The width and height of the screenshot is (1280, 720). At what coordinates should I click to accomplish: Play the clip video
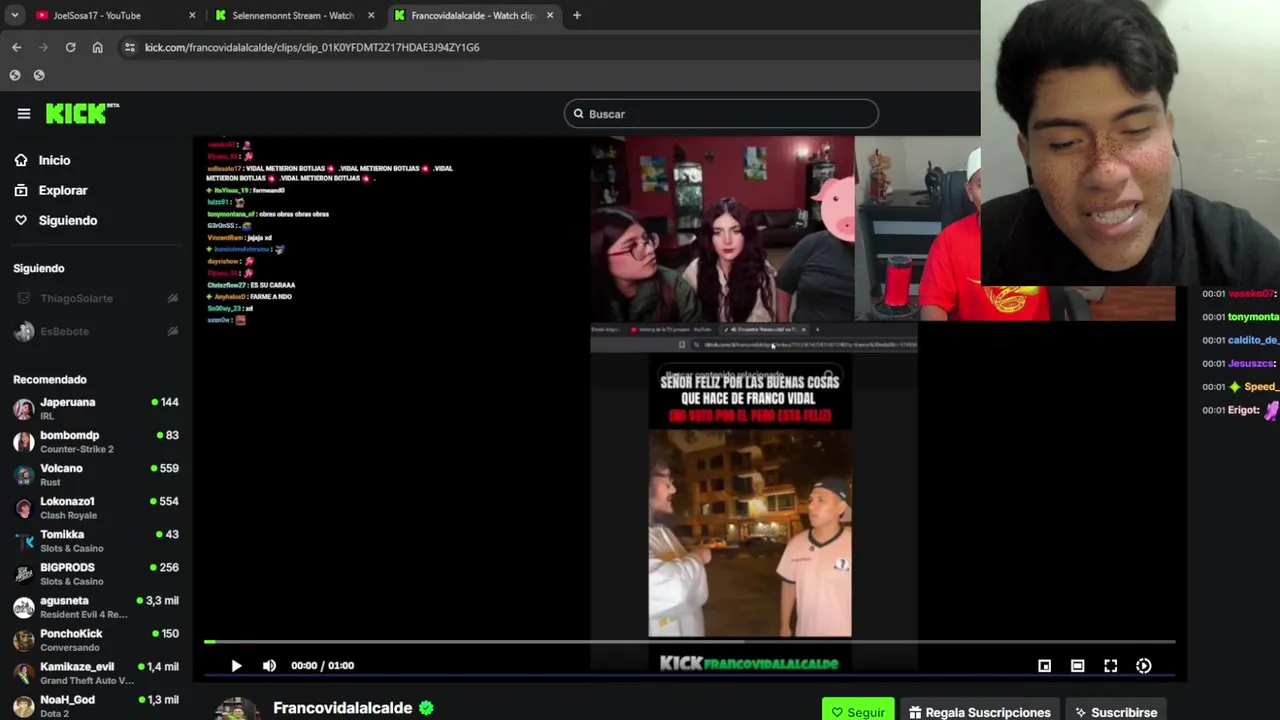point(236,665)
